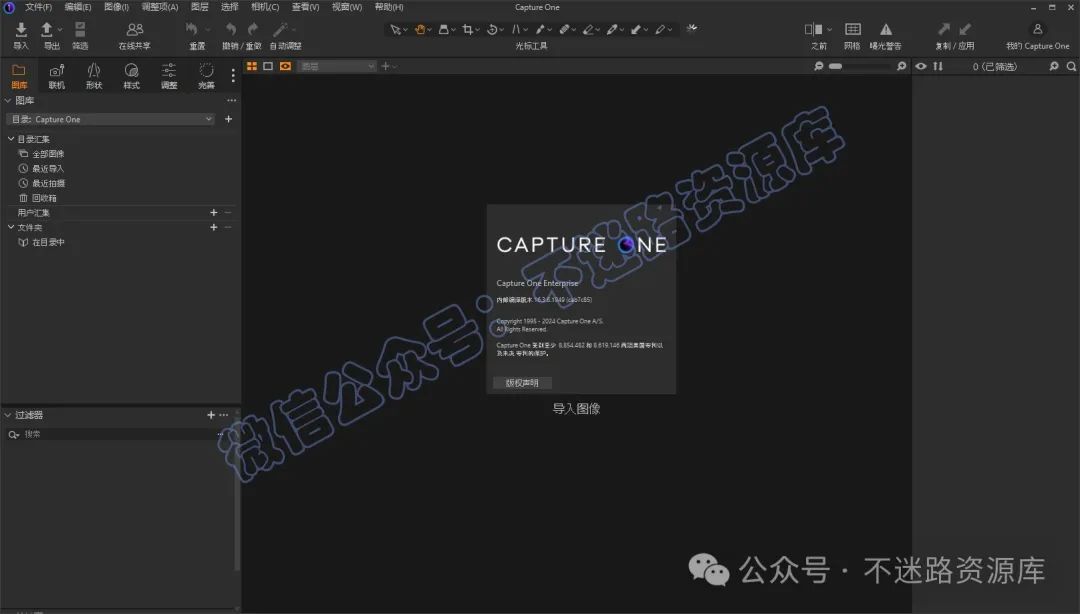
Task: Select 最近导入 in the catalog tree
Action: 48,168
